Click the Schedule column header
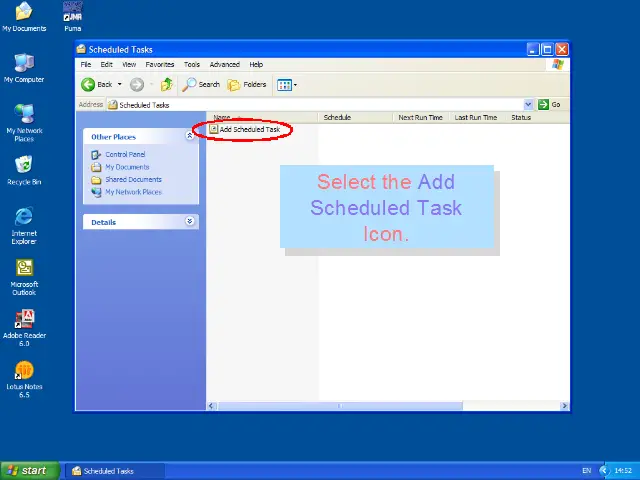 (337, 117)
